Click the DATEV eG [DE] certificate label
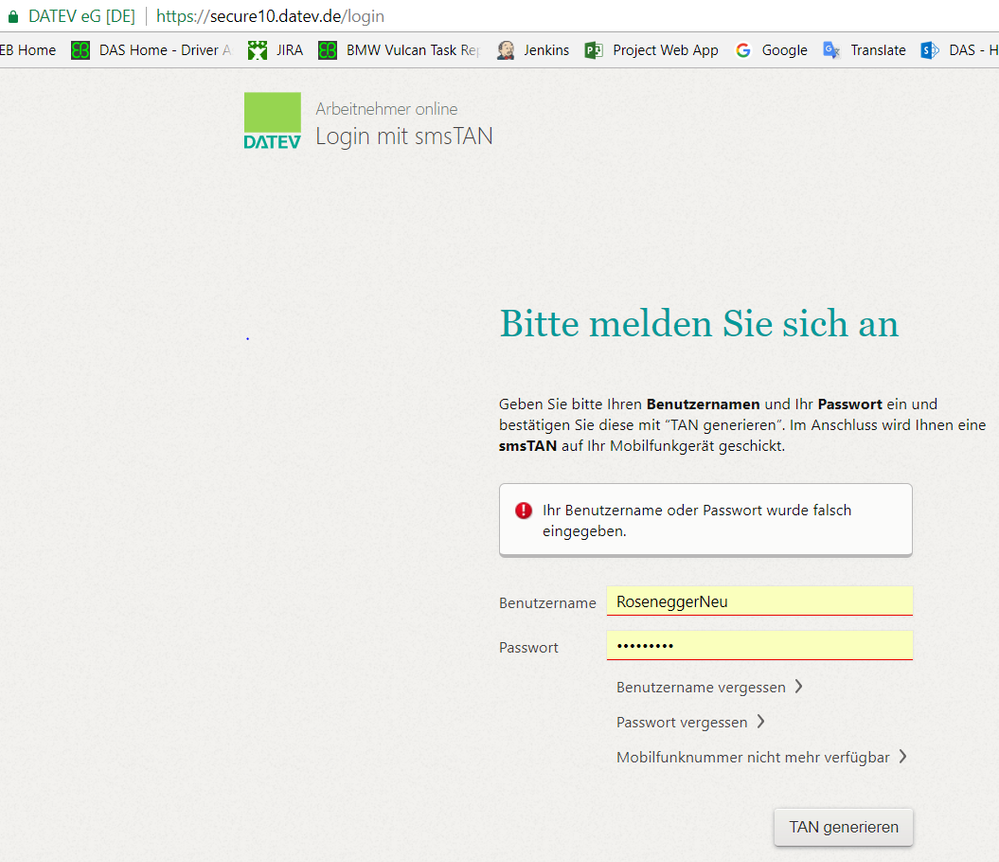This screenshot has height=862, width=999. (82, 17)
